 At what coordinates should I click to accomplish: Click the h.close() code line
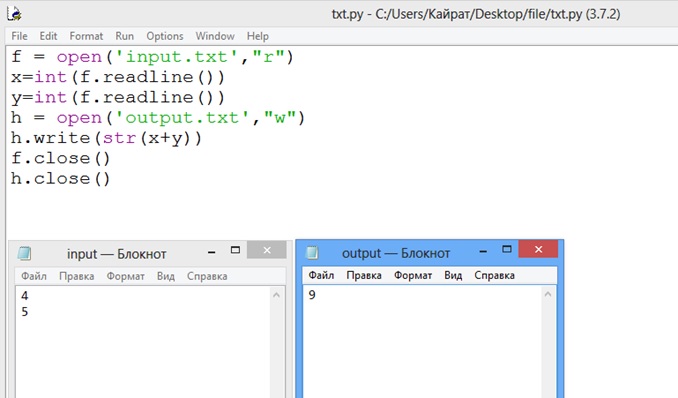tap(61, 179)
